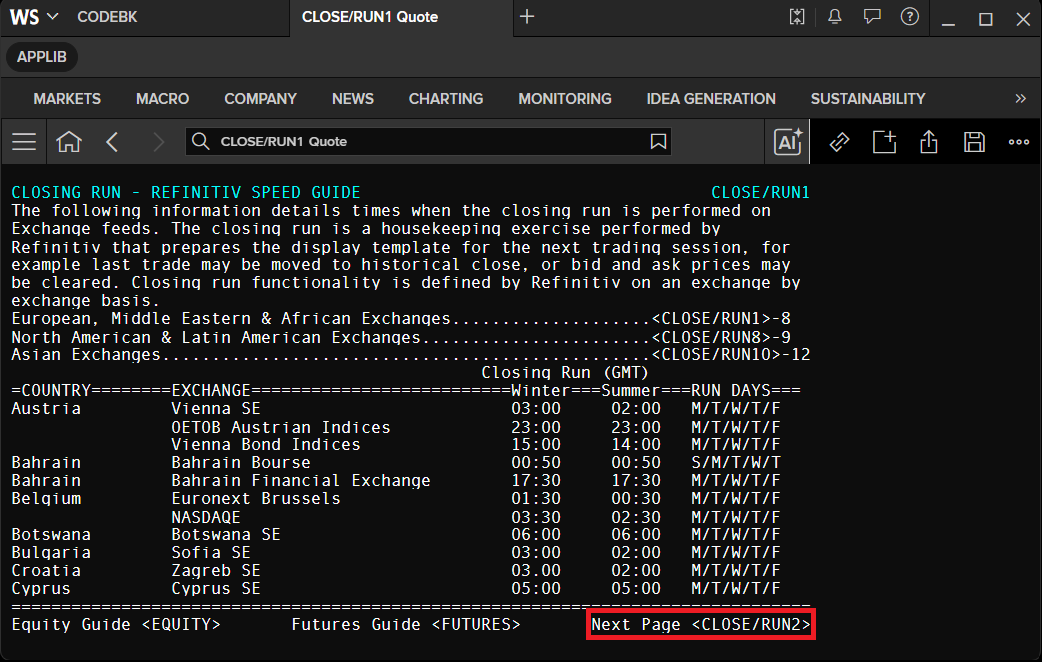1042x662 pixels.
Task: Add a new tab with plus
Action: 527,17
